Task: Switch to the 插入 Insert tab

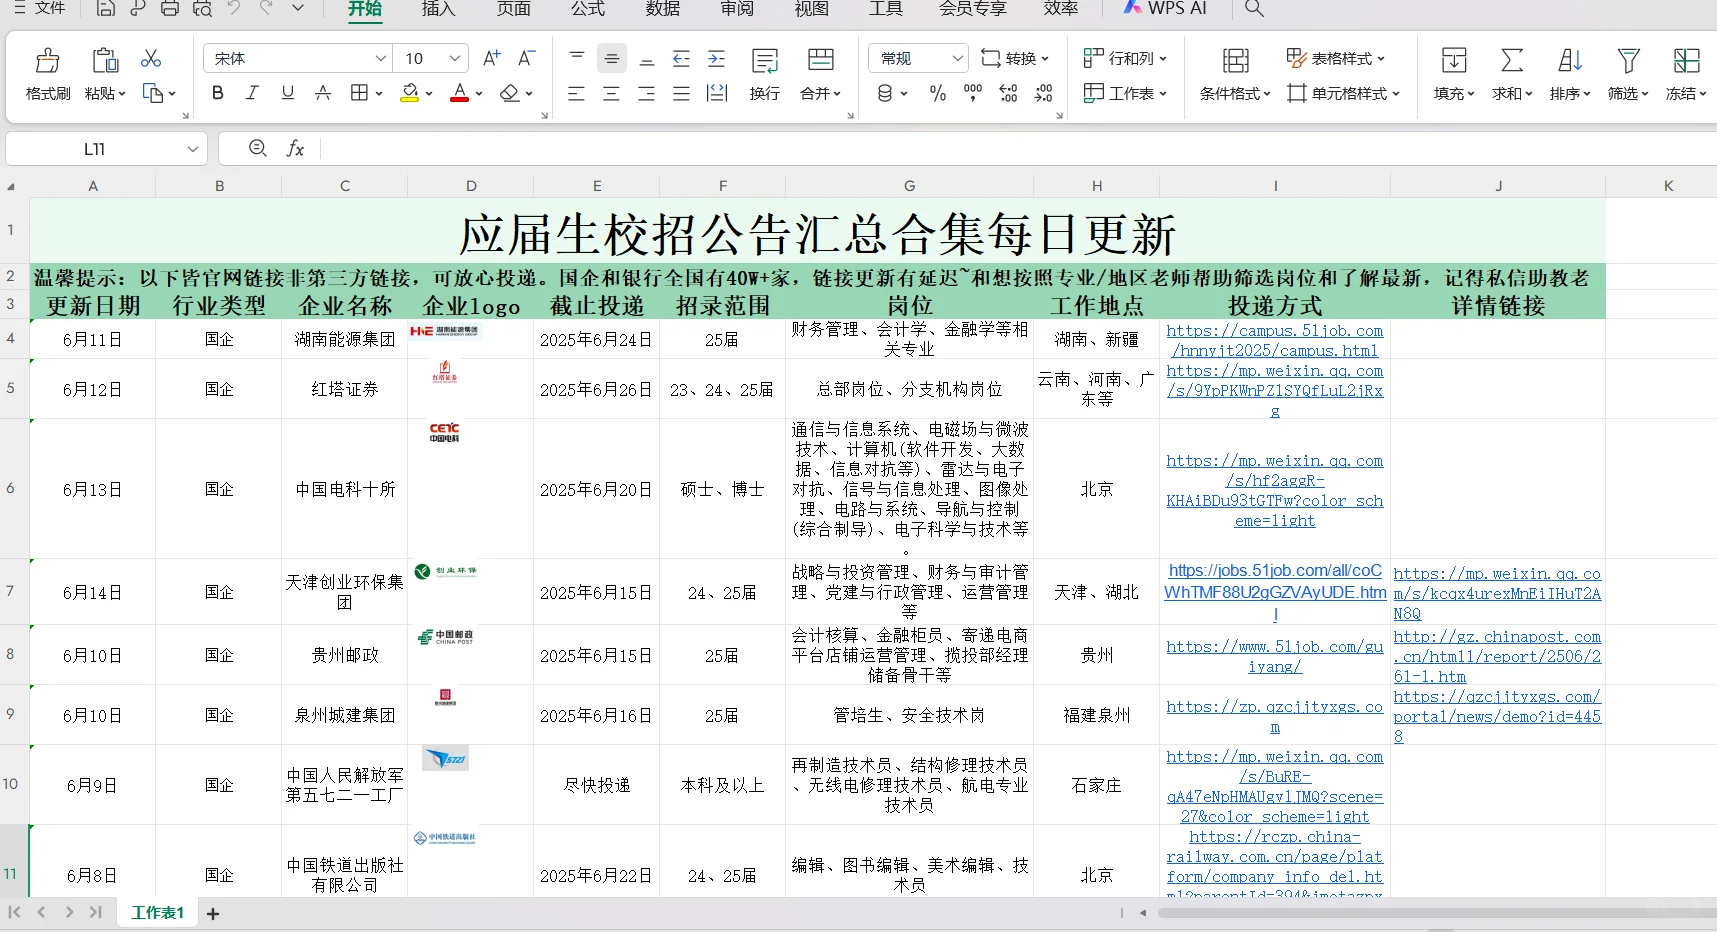Action: (x=438, y=9)
